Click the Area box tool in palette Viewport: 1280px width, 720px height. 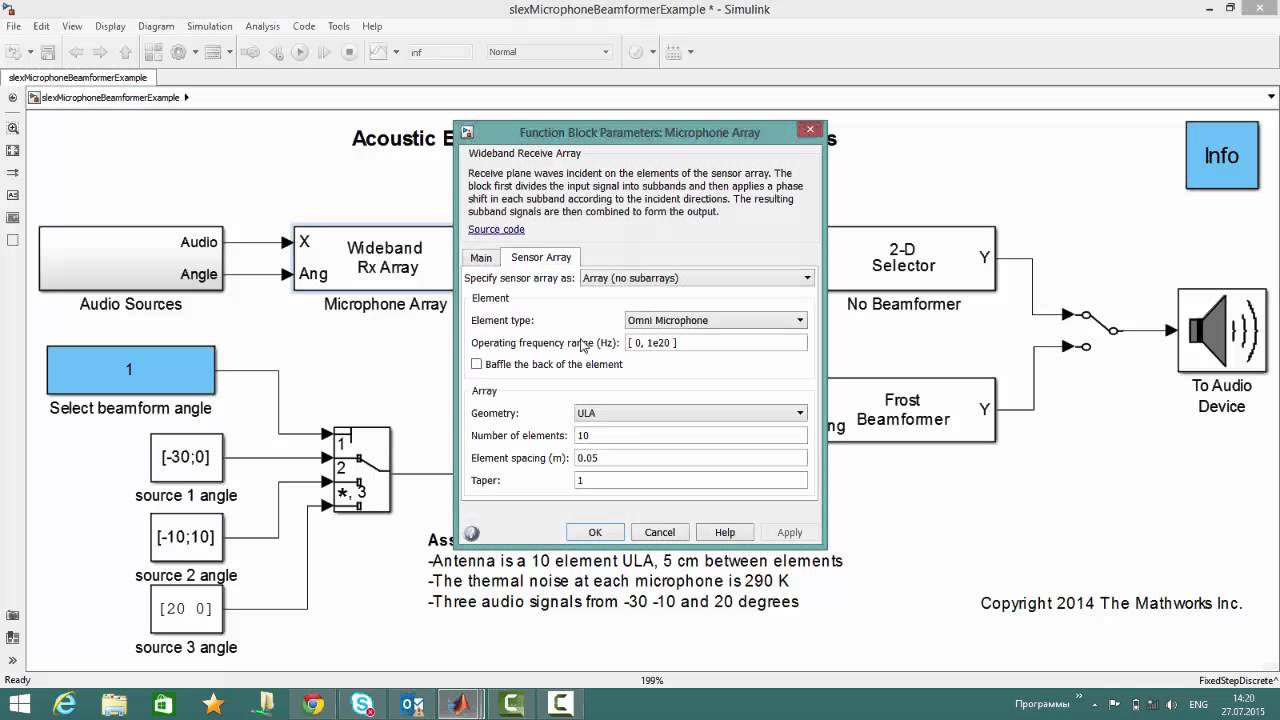click(x=13, y=240)
